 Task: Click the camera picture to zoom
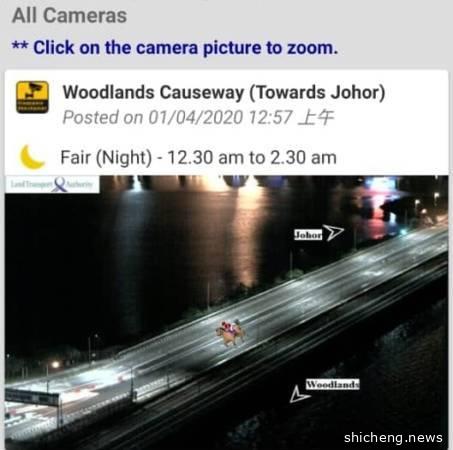tap(226, 312)
